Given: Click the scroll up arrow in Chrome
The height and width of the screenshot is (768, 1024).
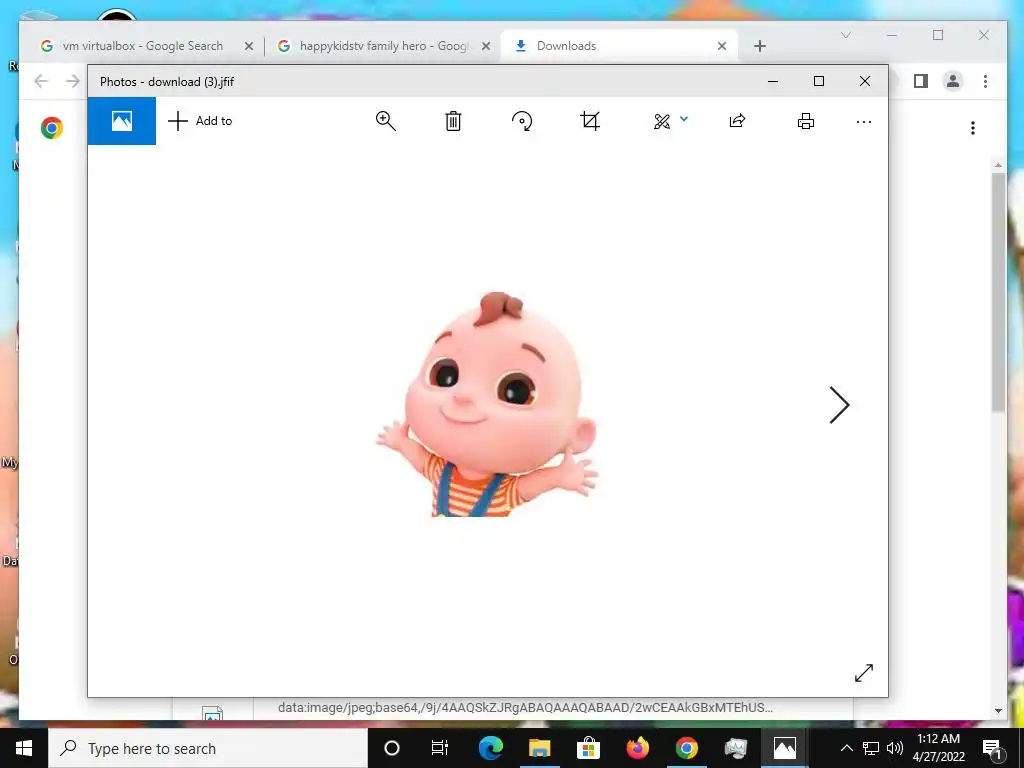Looking at the screenshot, I should pyautogui.click(x=998, y=165).
